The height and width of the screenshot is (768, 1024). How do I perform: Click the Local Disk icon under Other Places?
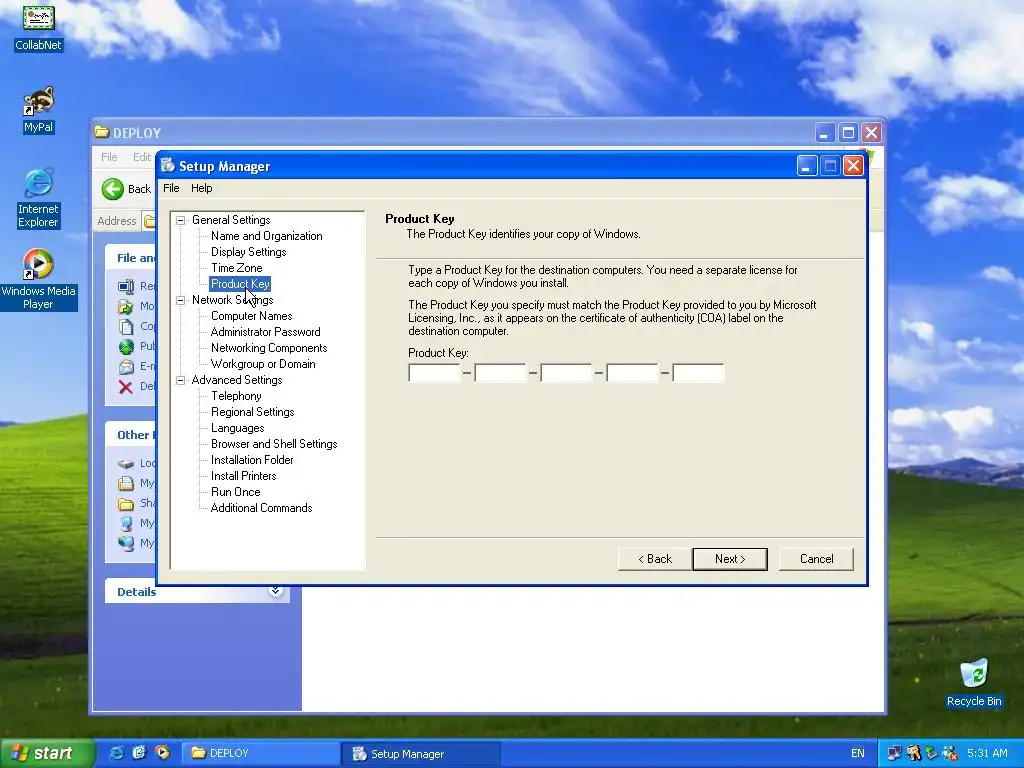(126, 463)
